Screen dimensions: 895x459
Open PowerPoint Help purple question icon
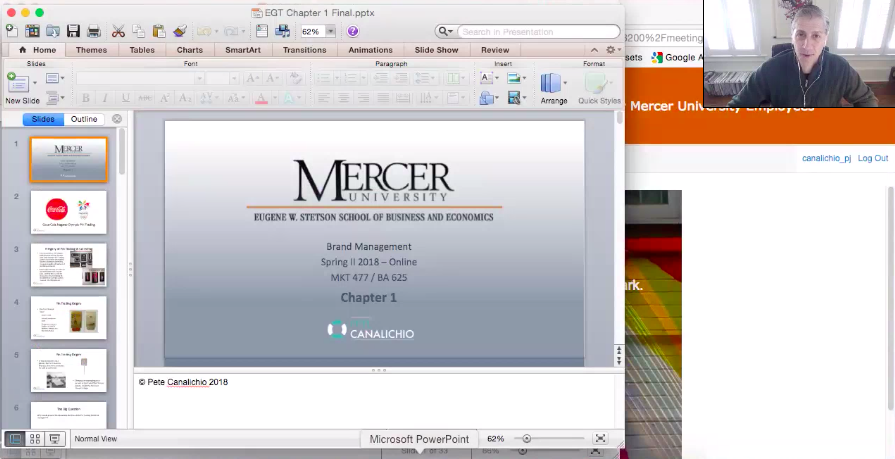pyautogui.click(x=353, y=31)
